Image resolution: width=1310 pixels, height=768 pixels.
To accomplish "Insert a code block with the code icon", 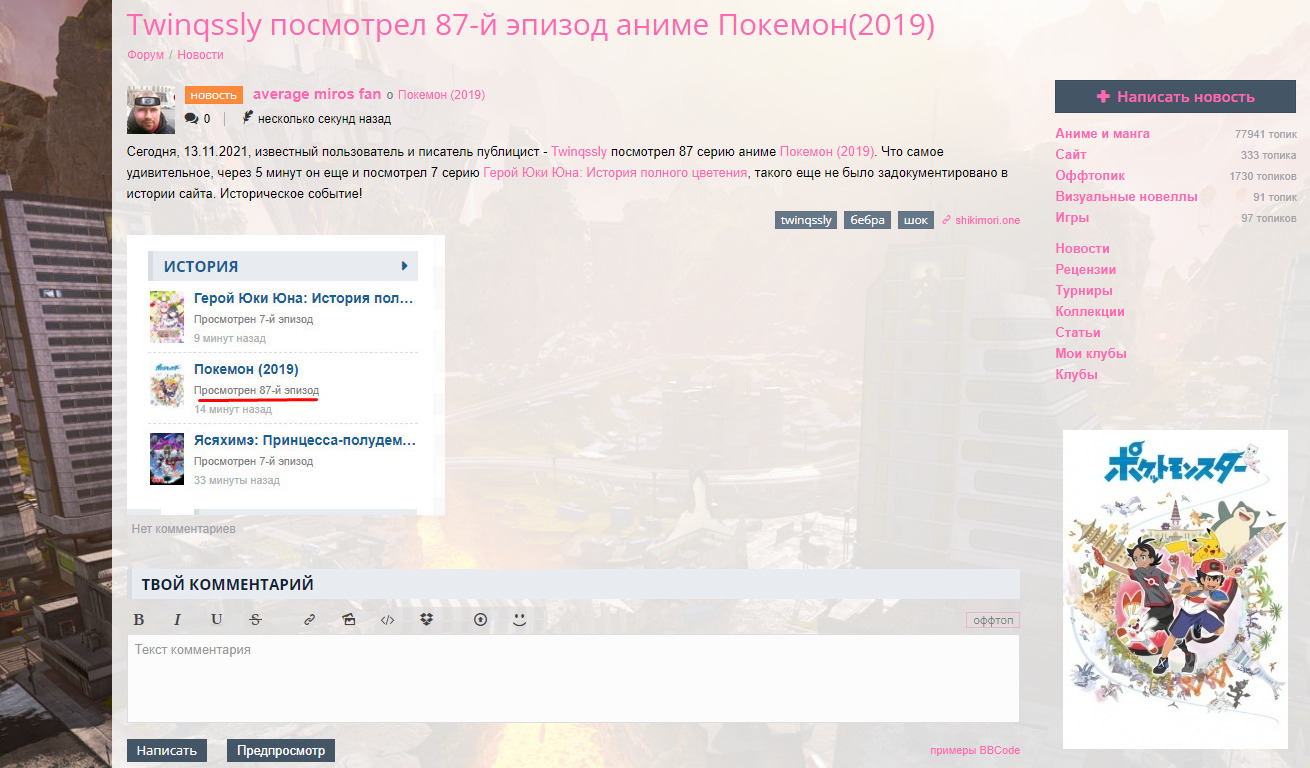I will 387,620.
